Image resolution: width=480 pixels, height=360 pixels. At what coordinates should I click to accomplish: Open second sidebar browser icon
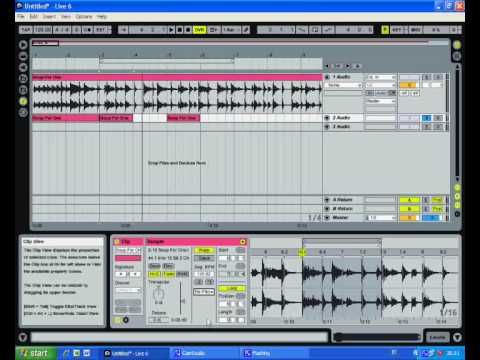(23, 56)
